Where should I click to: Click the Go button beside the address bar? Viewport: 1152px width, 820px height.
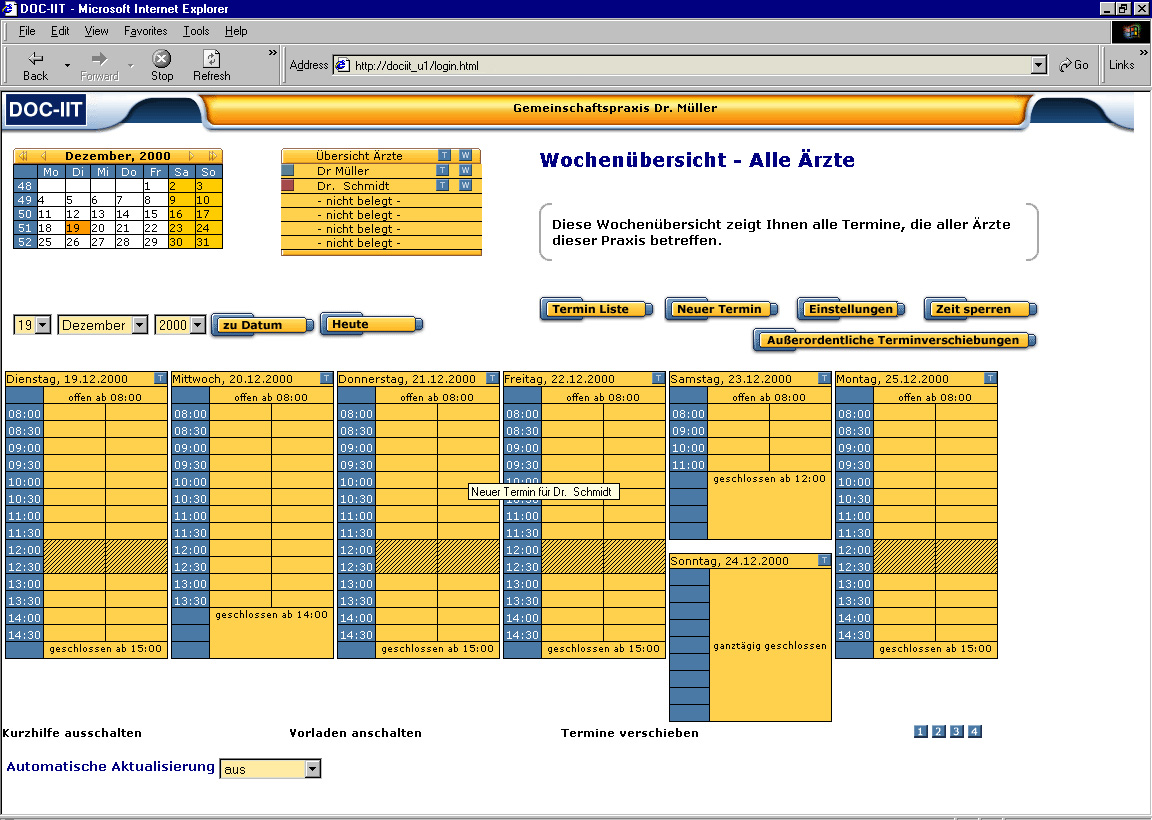point(1074,65)
